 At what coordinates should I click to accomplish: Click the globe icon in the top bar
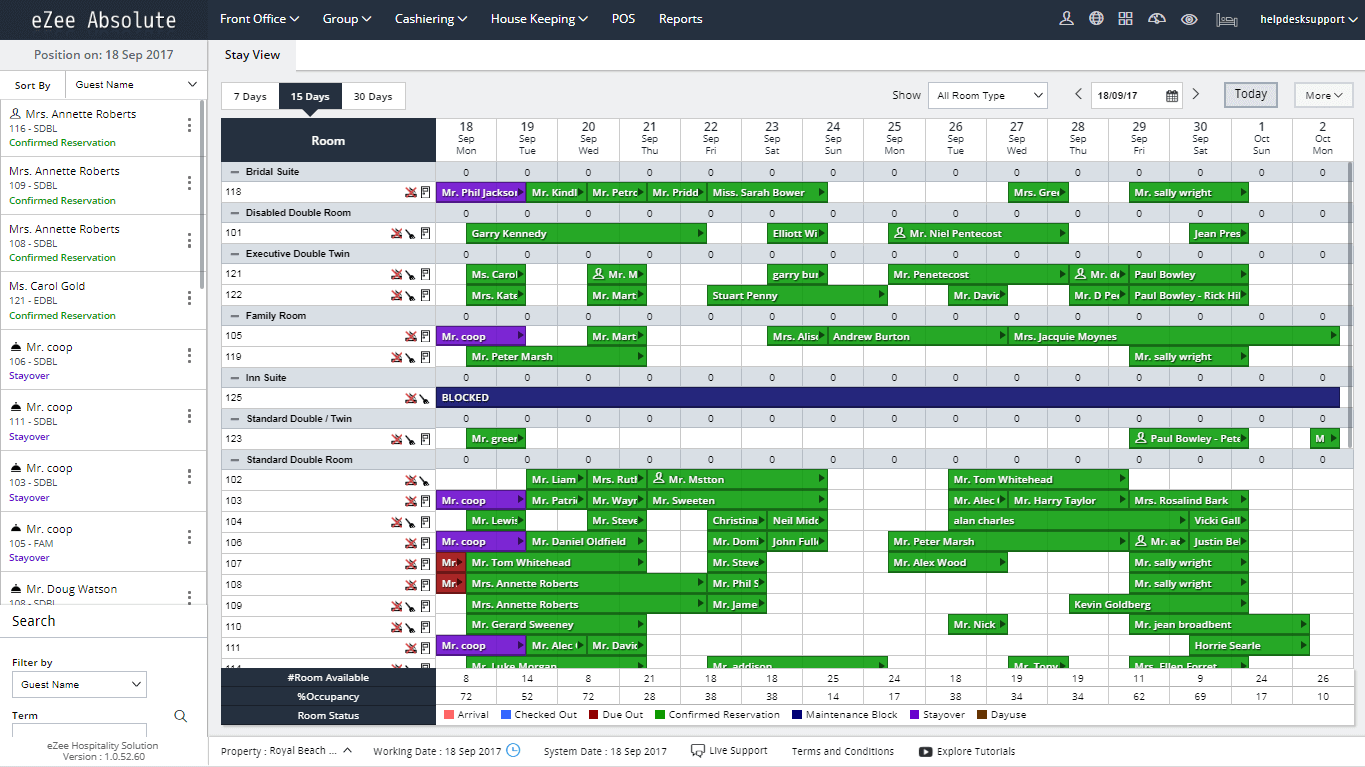point(1096,18)
